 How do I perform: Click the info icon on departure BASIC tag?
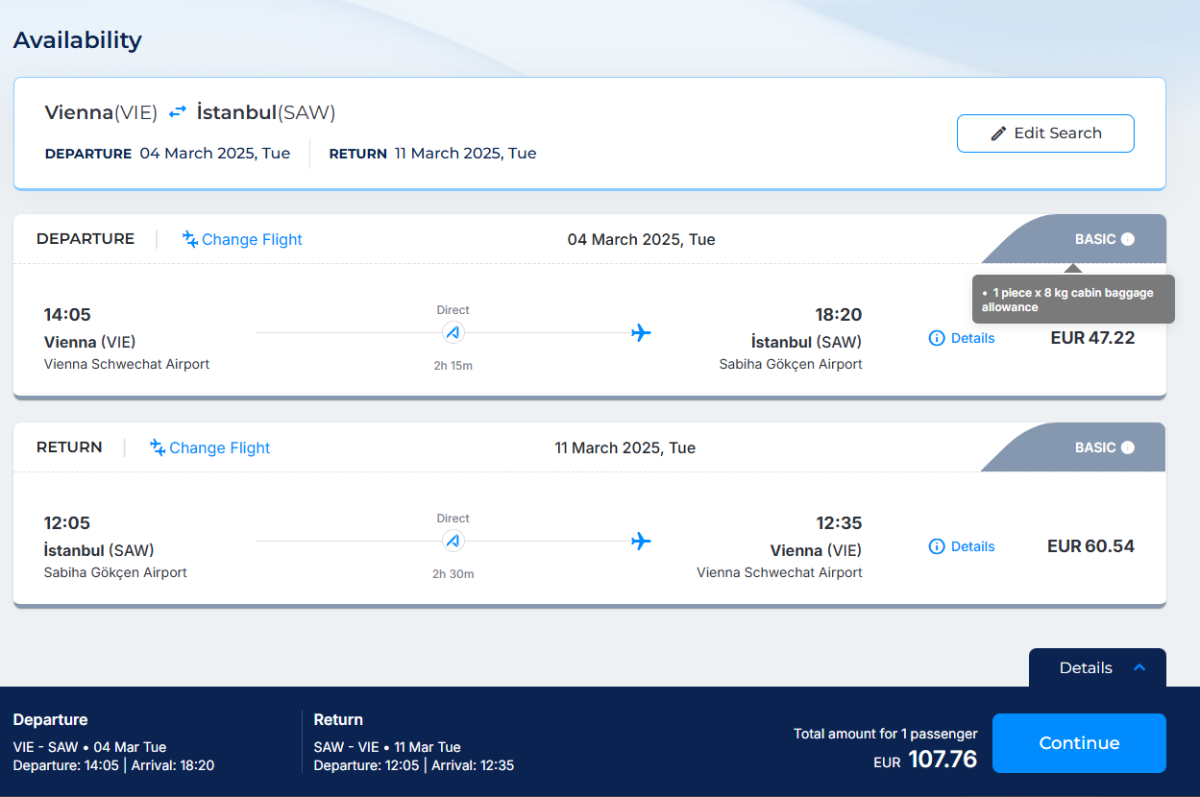[1128, 239]
